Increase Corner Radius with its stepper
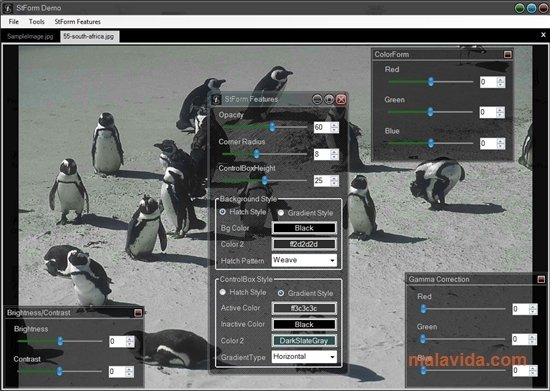 pyautogui.click(x=335, y=151)
